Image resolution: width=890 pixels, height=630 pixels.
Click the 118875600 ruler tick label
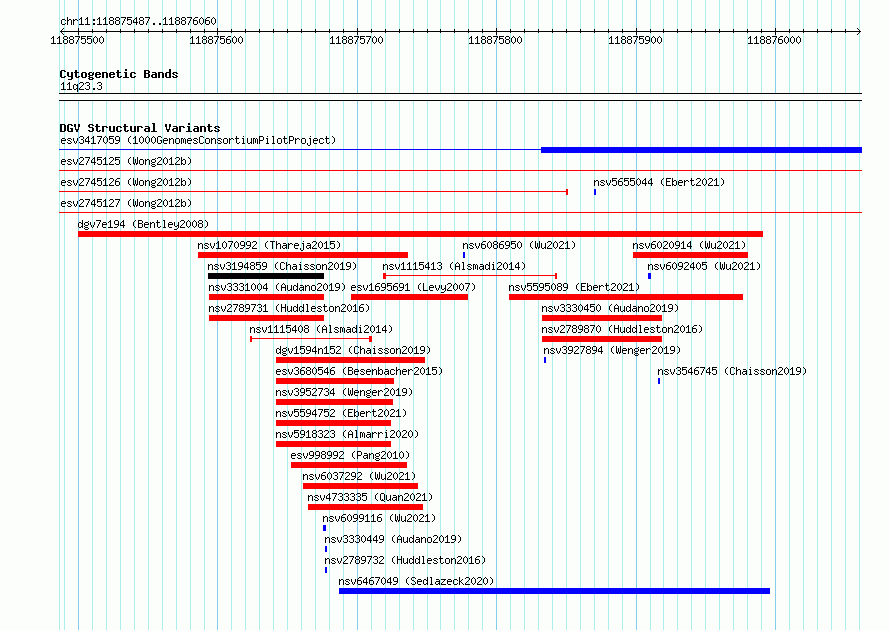click(x=216, y=40)
